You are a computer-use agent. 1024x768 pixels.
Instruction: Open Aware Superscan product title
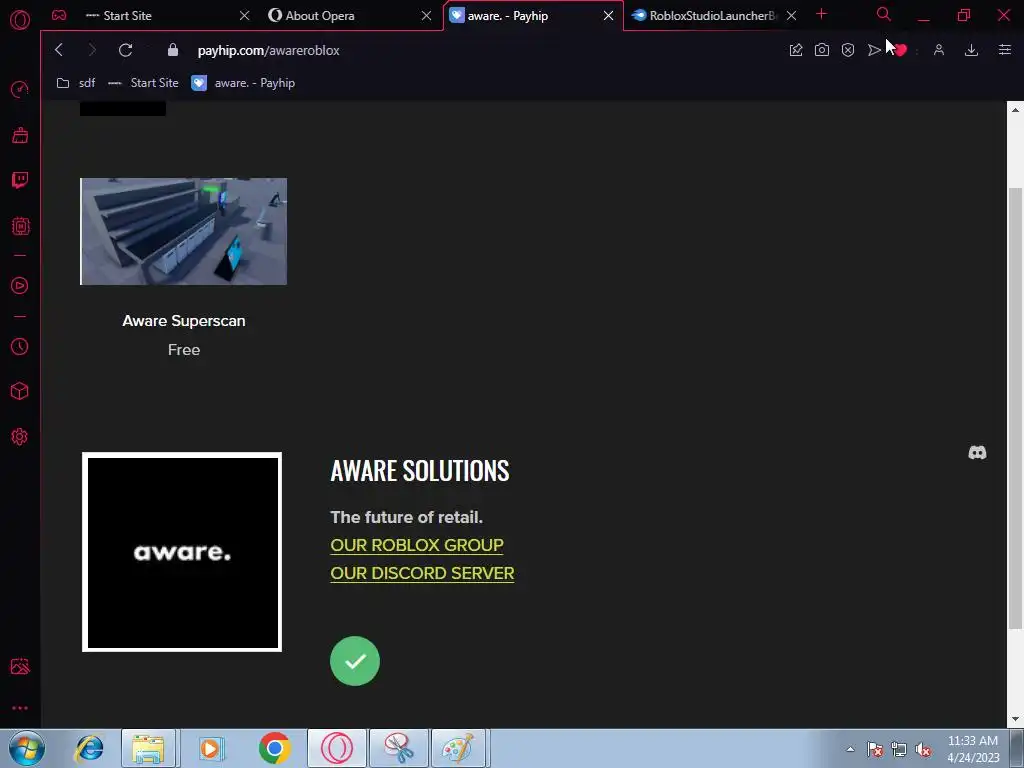pyautogui.click(x=184, y=321)
